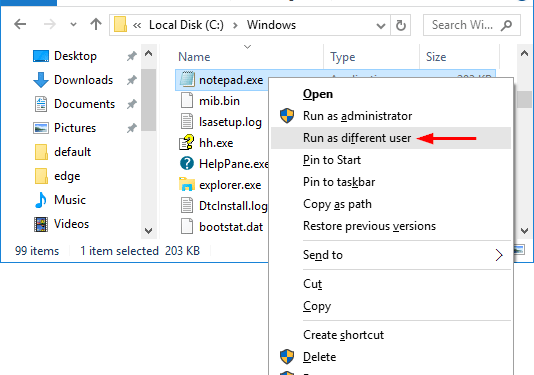Choose Copy as path

(x=391, y=204)
